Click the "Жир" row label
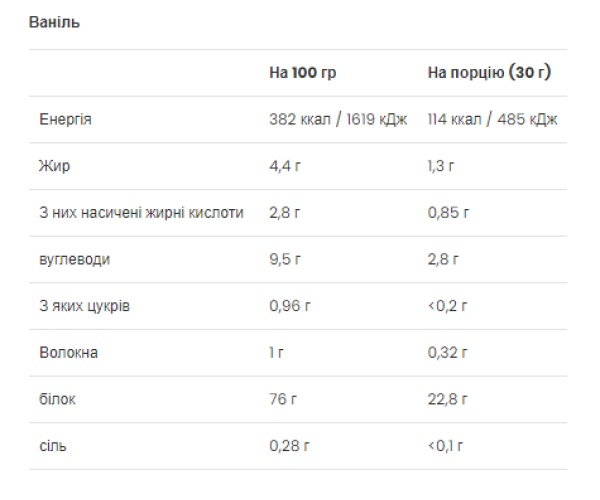The height and width of the screenshot is (500, 600). click(x=52, y=166)
